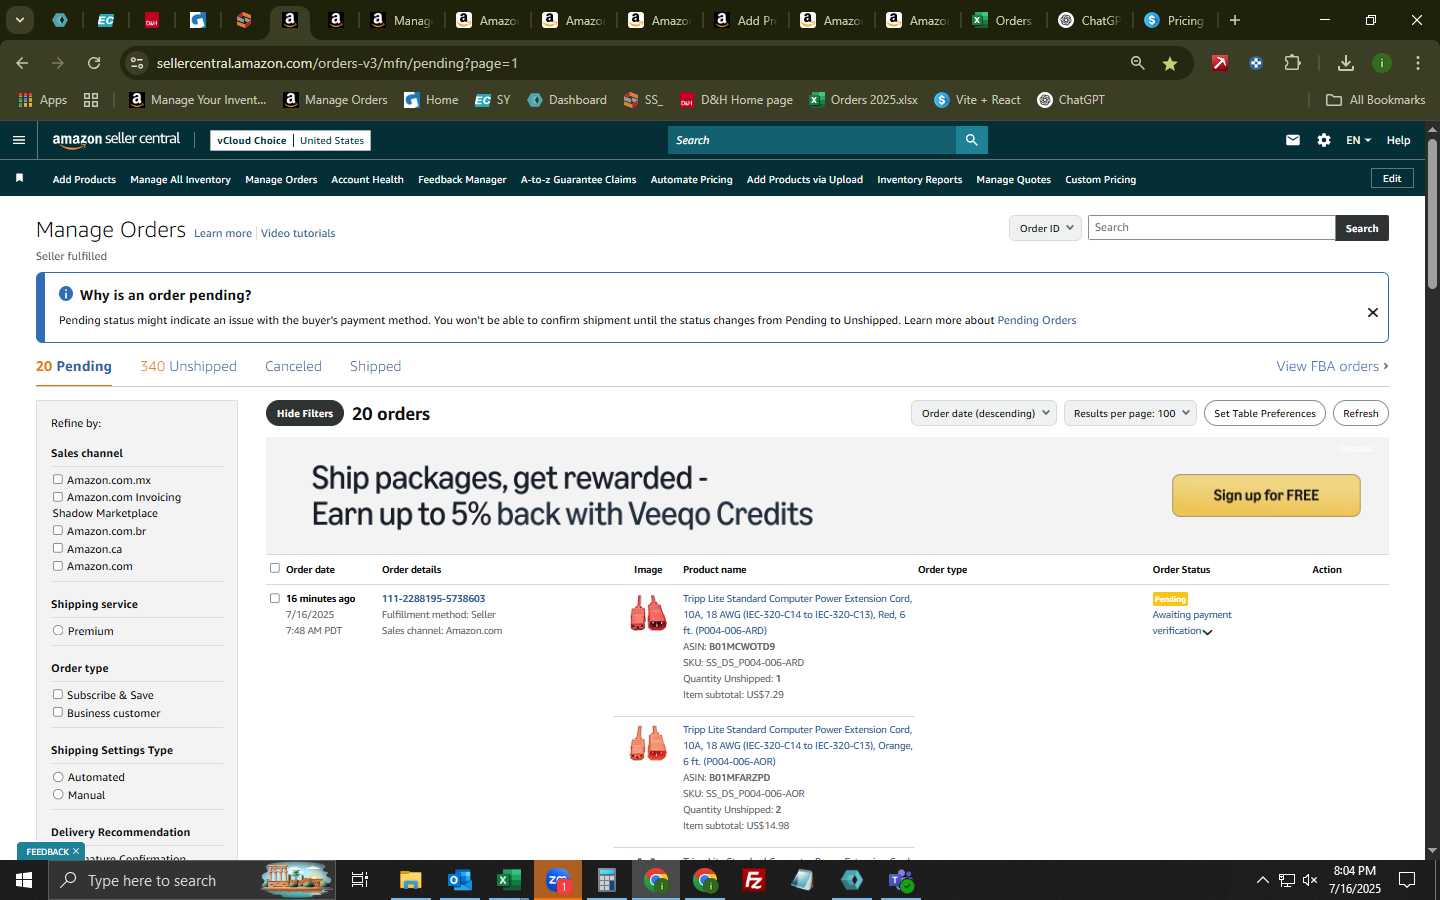Tick the select-all orders header checkbox
Screen dimensions: 1440x900
(x=275, y=568)
